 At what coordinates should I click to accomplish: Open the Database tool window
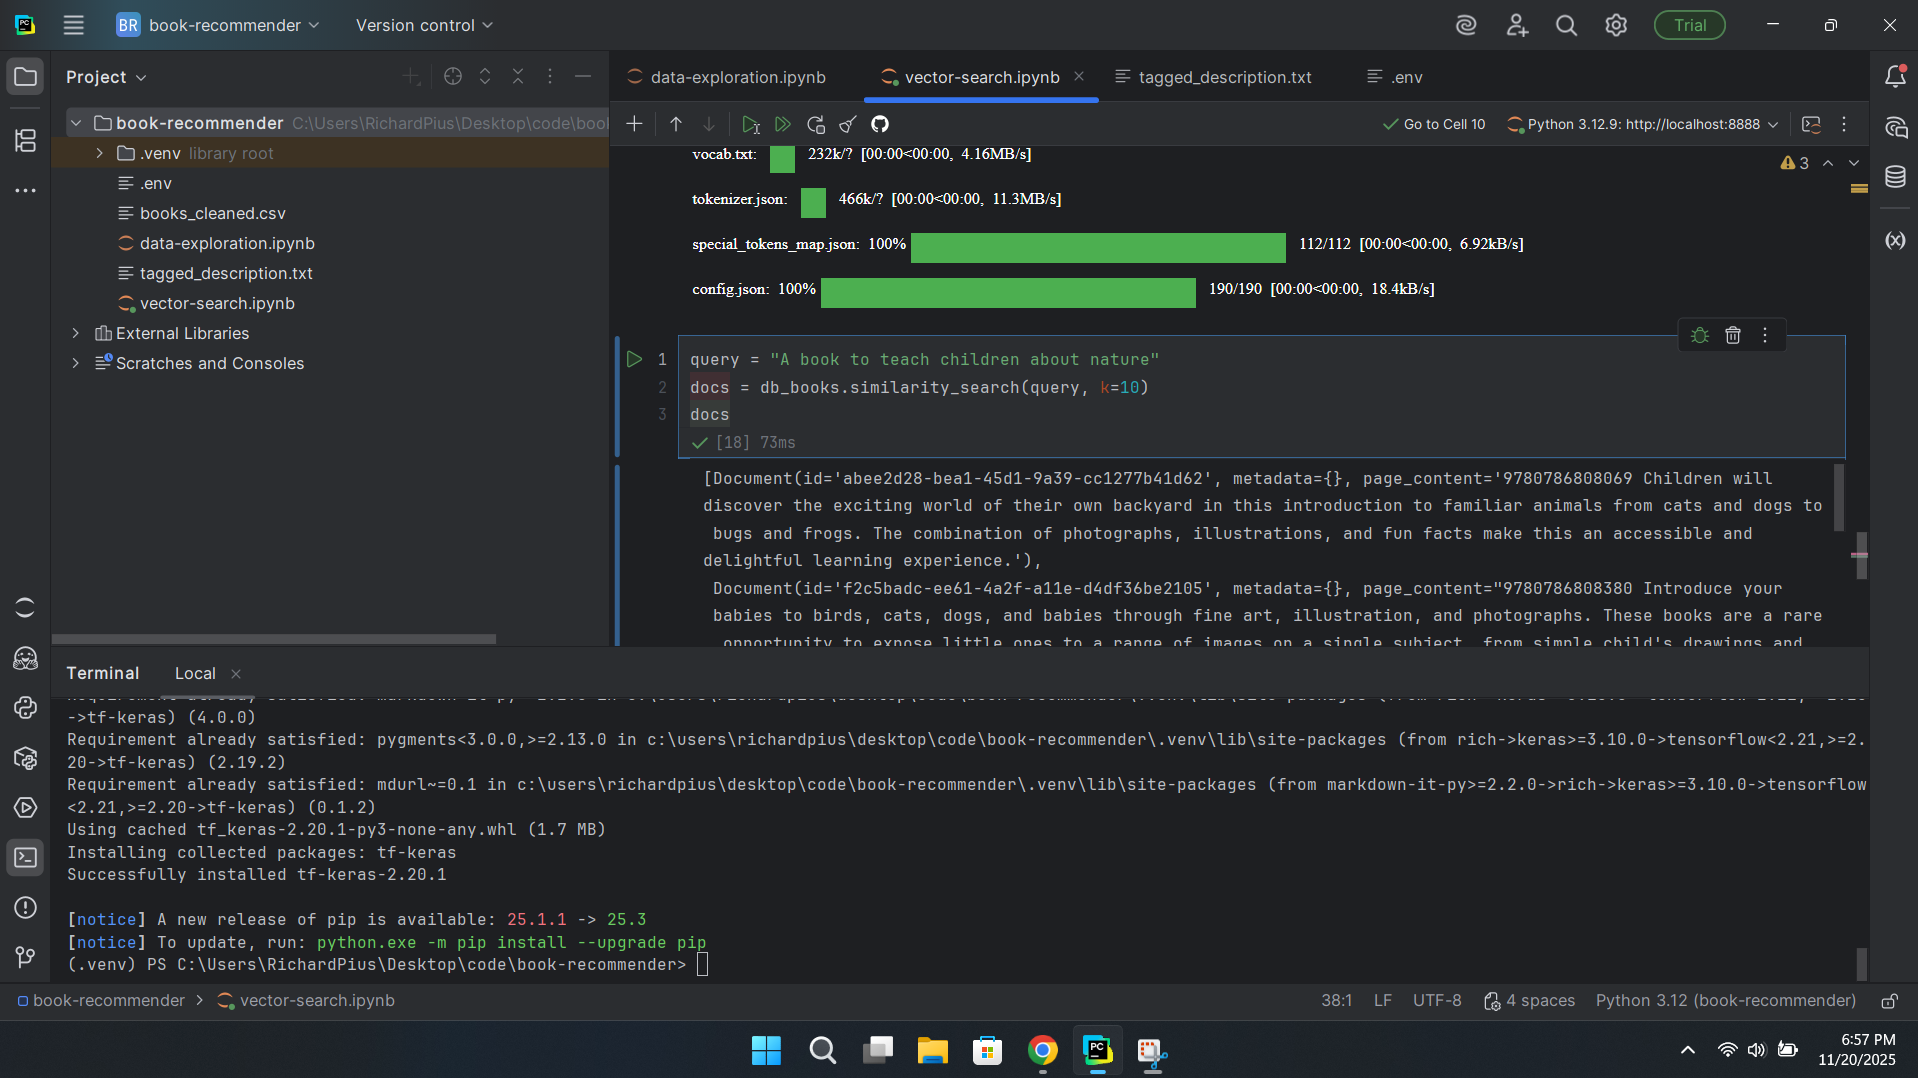click(1895, 177)
